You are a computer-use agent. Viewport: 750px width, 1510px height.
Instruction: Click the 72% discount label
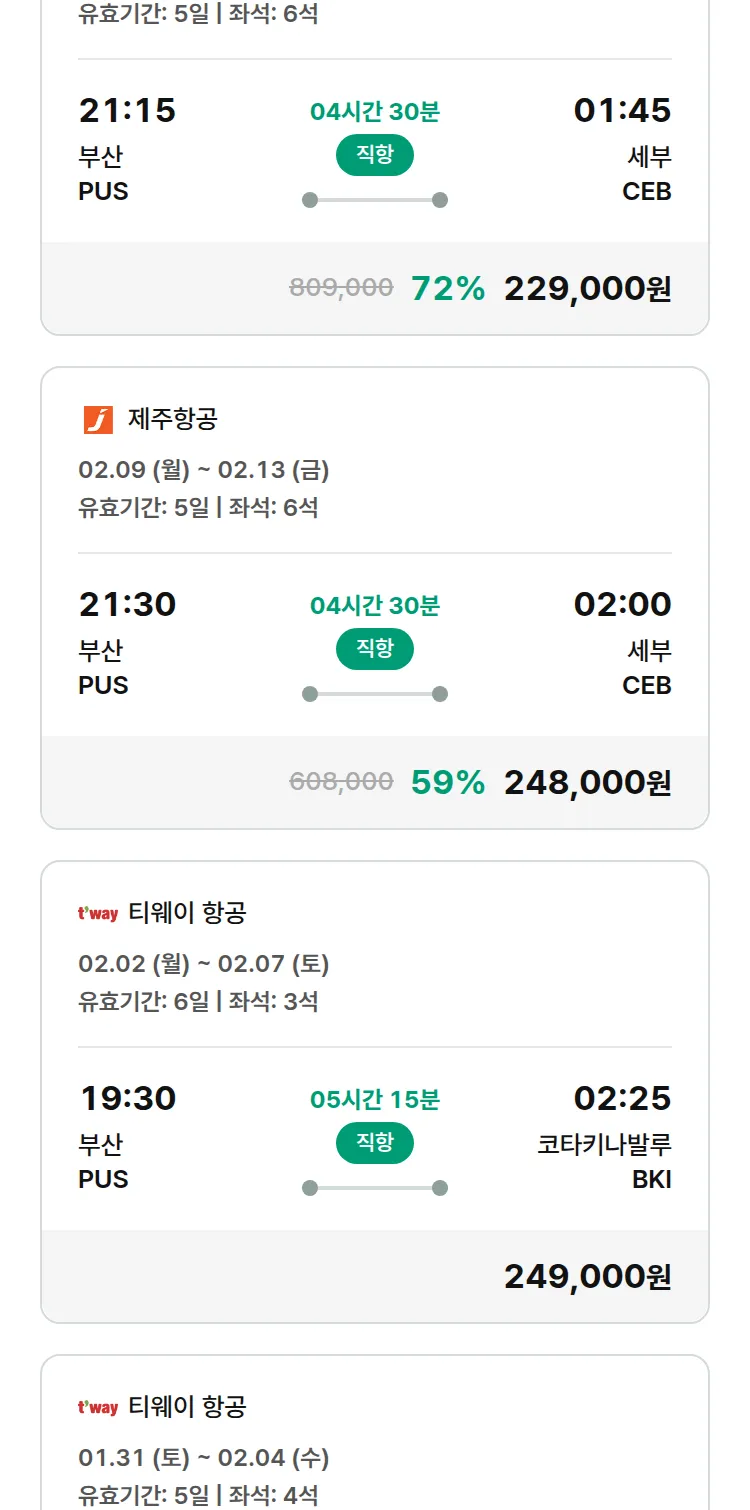click(447, 288)
